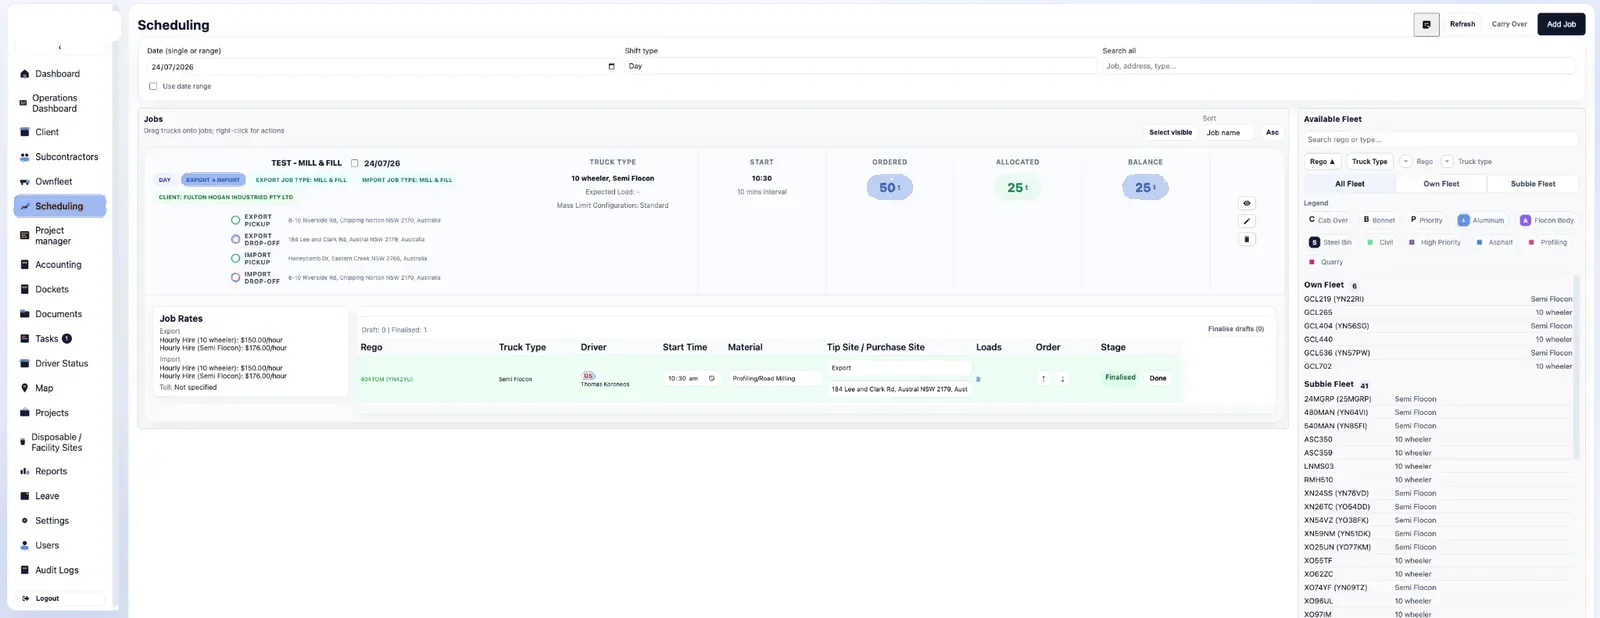Open the Job name sort dropdown
The height and width of the screenshot is (618, 1600).
coord(1229,133)
